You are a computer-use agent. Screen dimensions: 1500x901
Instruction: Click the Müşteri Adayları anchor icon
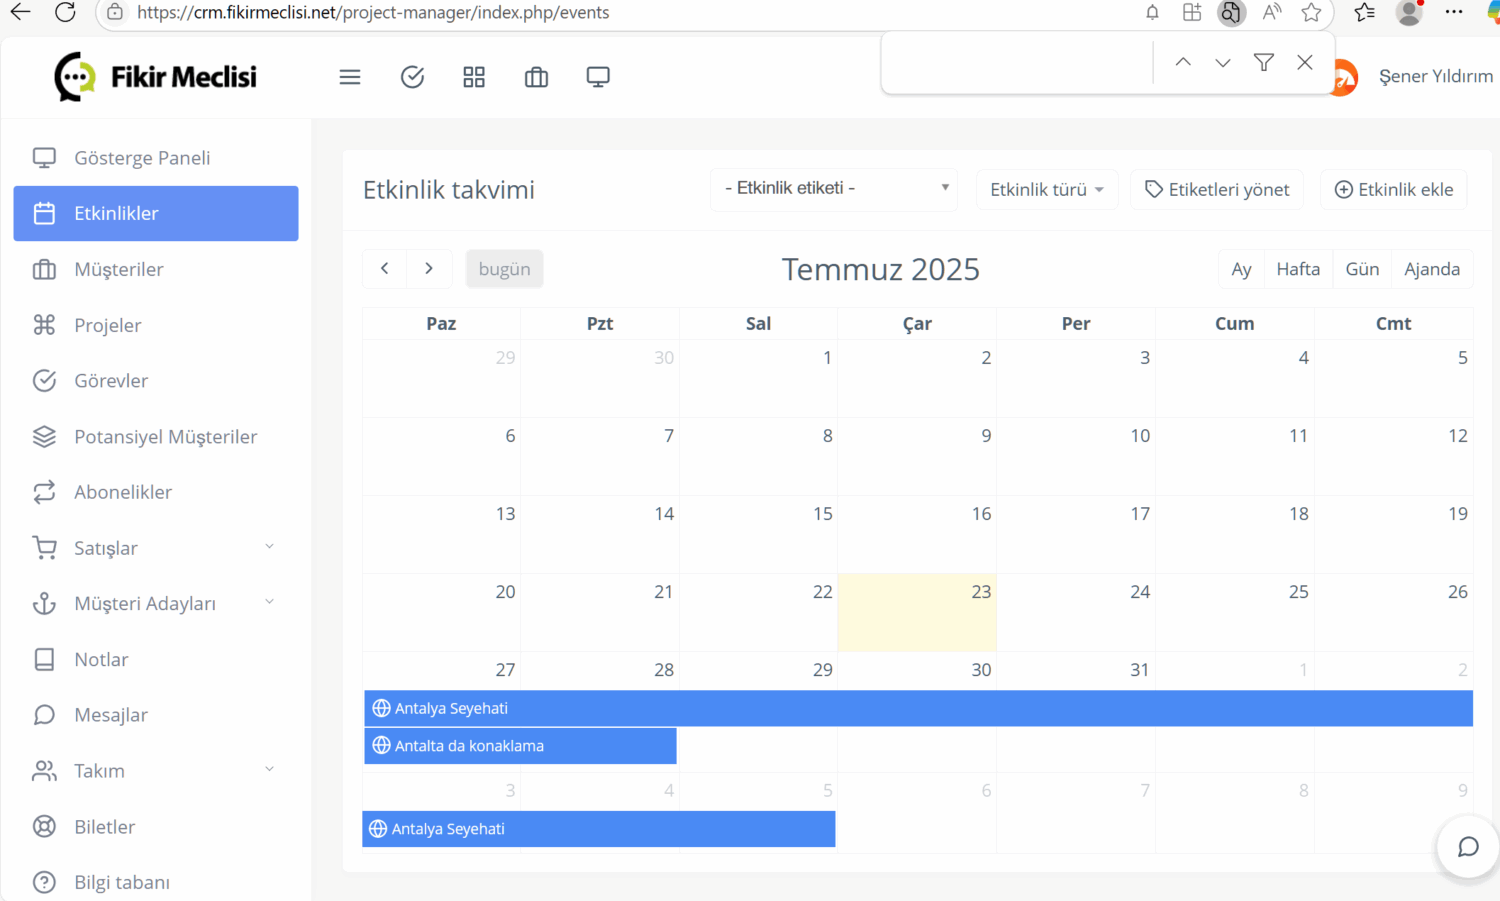tap(44, 603)
